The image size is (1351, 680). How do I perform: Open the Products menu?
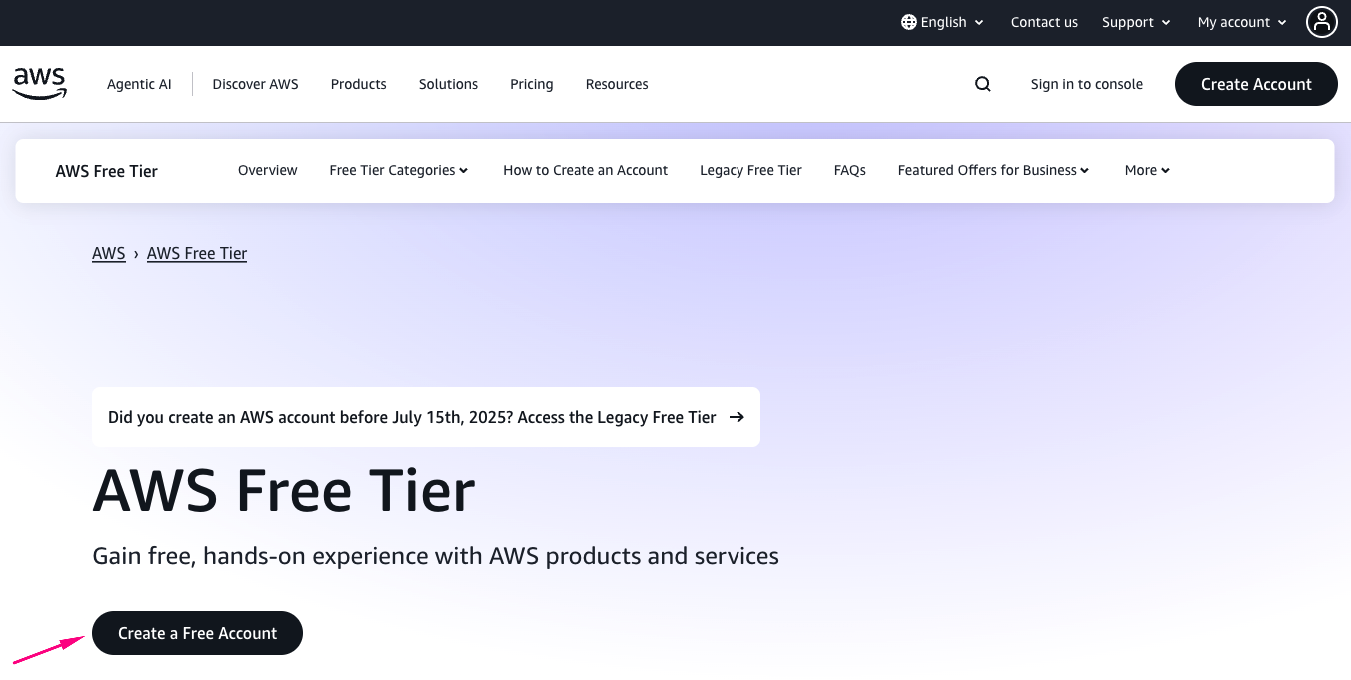[x=358, y=84]
